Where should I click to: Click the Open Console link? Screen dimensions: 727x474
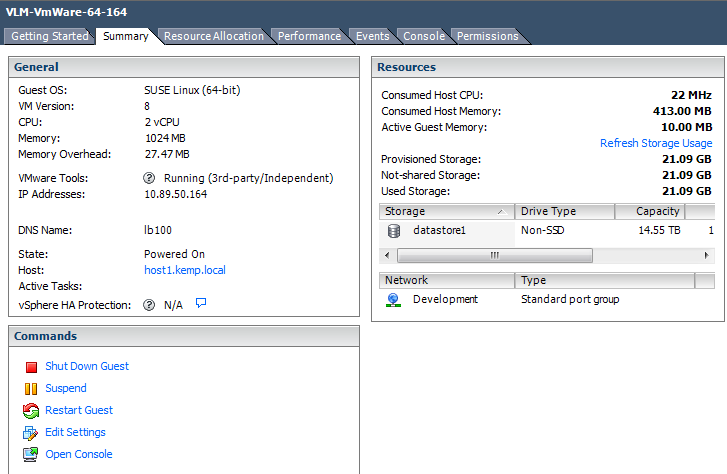click(79, 454)
